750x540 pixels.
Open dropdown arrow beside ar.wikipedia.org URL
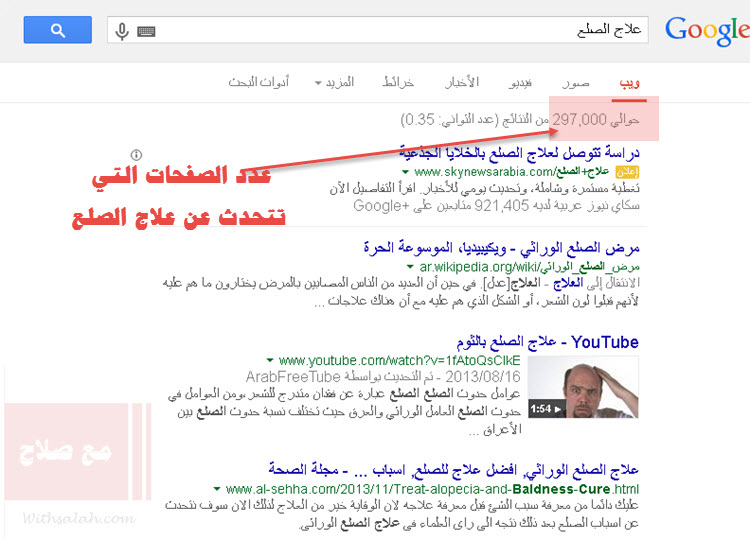[x=410, y=267]
